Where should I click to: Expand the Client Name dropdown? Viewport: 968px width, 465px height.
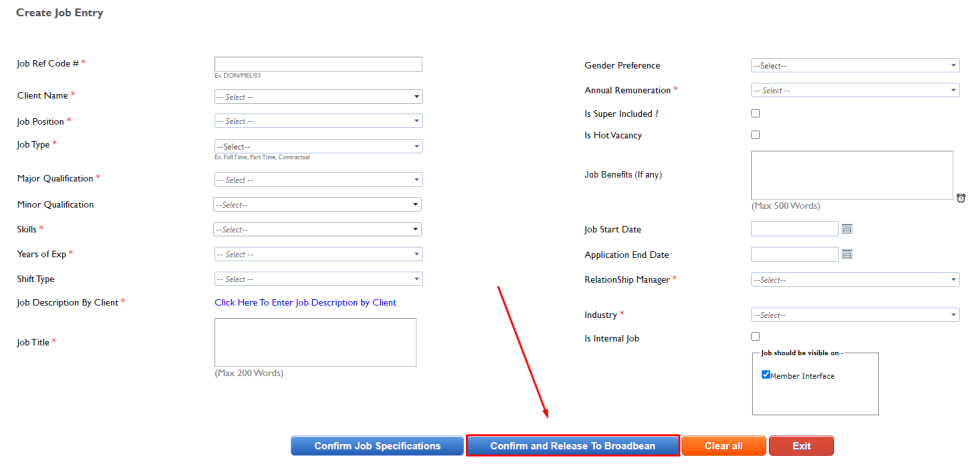(x=318, y=97)
